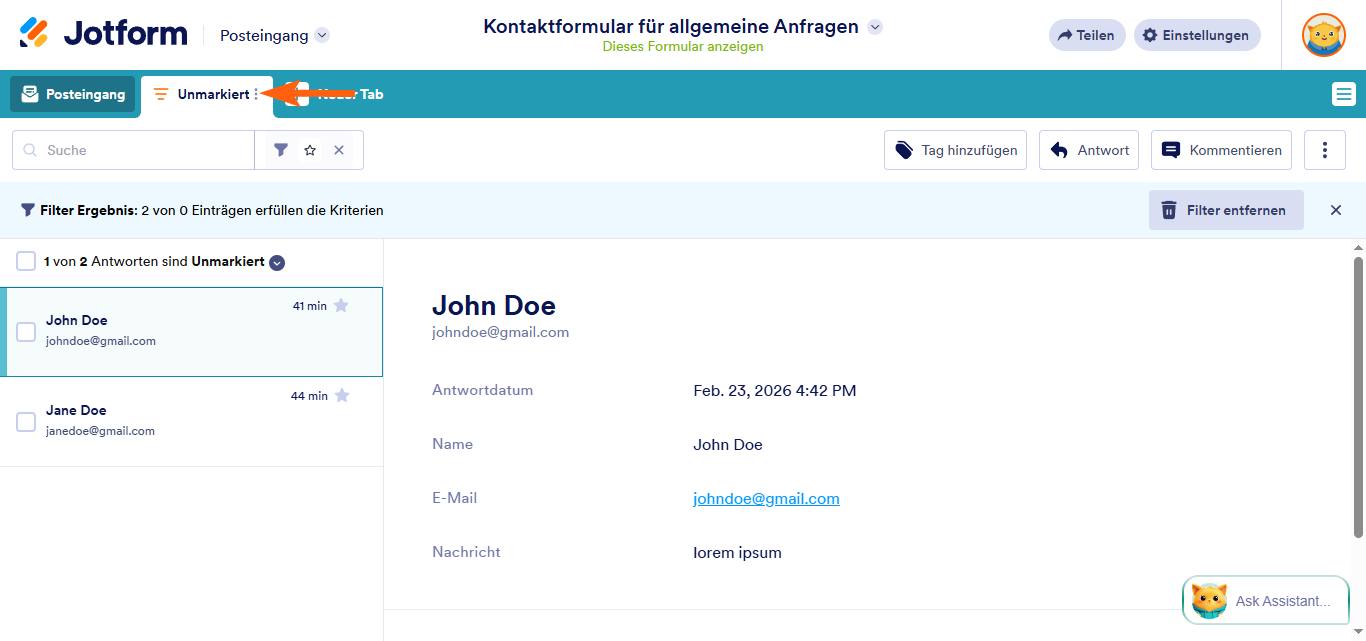Select the filter funnel icon beside search
The height and width of the screenshot is (641, 1366).
click(x=281, y=148)
